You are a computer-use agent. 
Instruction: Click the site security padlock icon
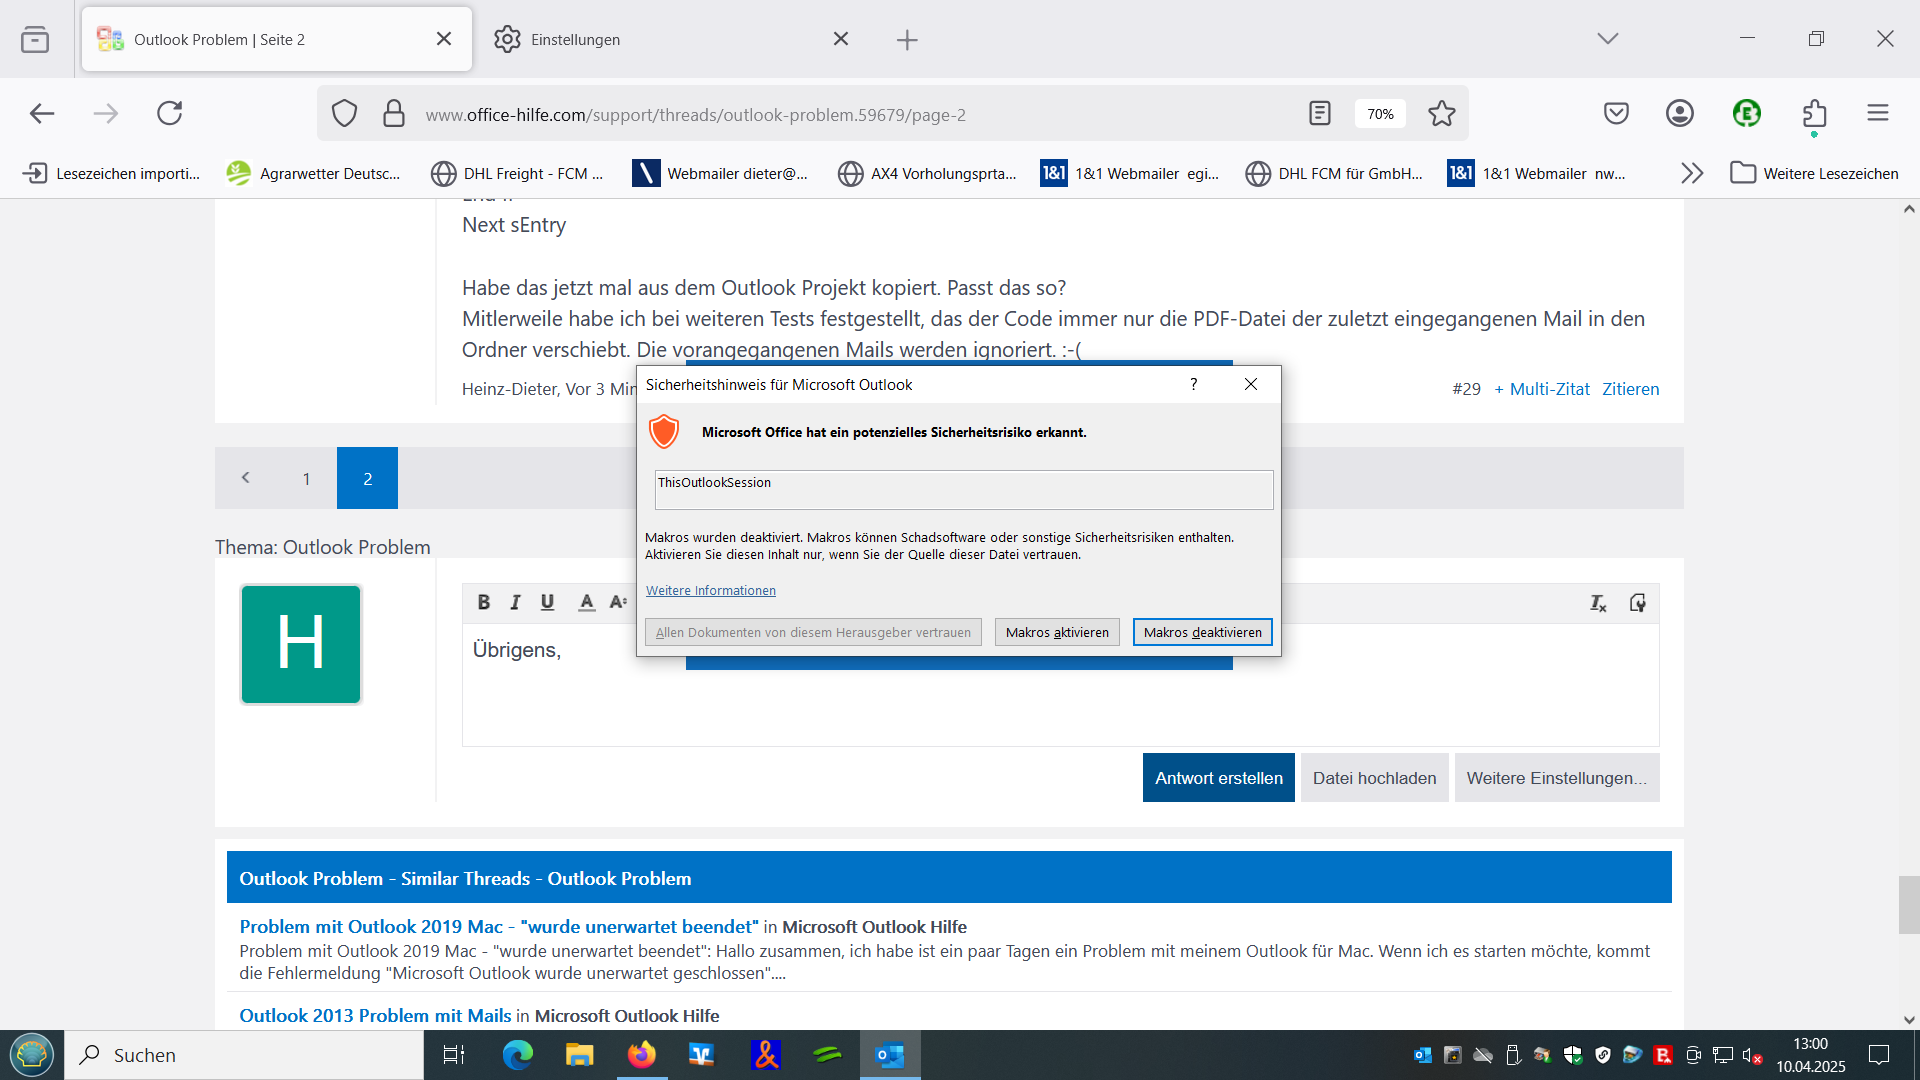coord(394,114)
